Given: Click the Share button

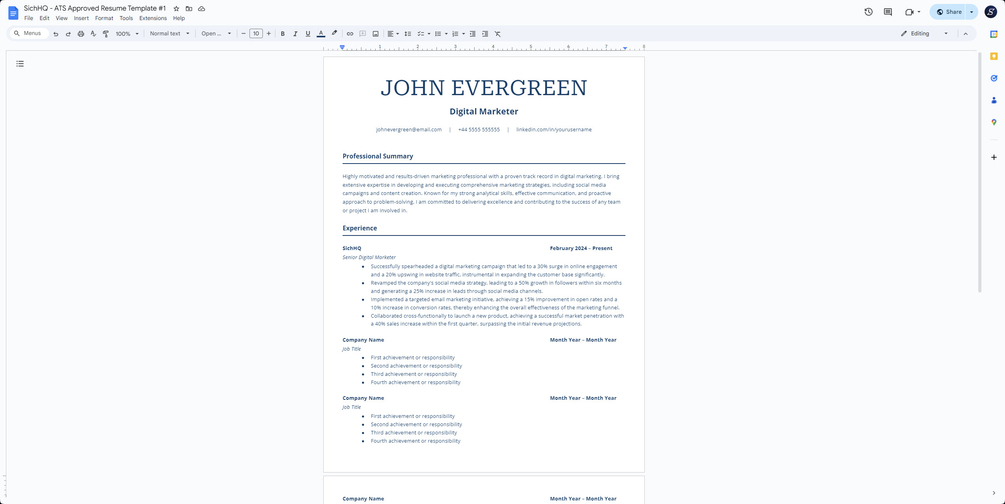Looking at the screenshot, I should 949,12.
